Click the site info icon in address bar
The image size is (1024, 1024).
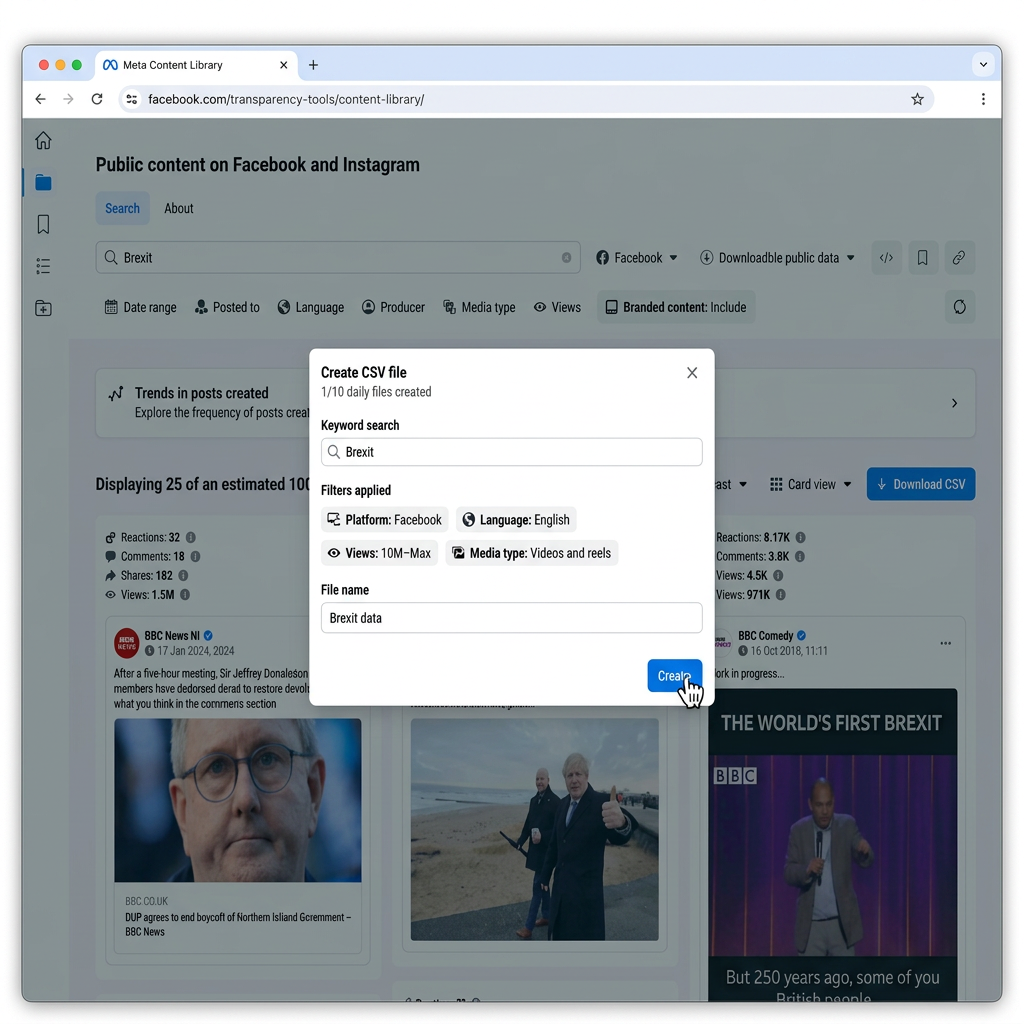pyautogui.click(x=132, y=99)
